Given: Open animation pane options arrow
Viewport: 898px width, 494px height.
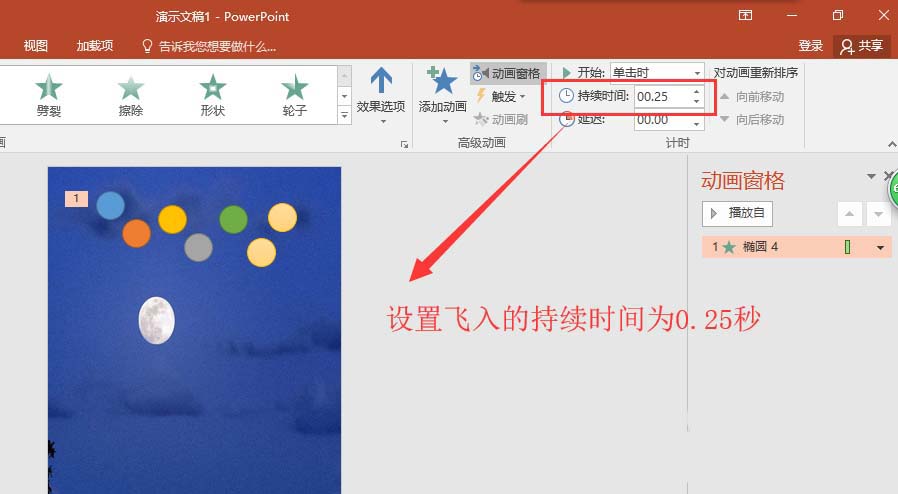Looking at the screenshot, I should pos(871,176).
